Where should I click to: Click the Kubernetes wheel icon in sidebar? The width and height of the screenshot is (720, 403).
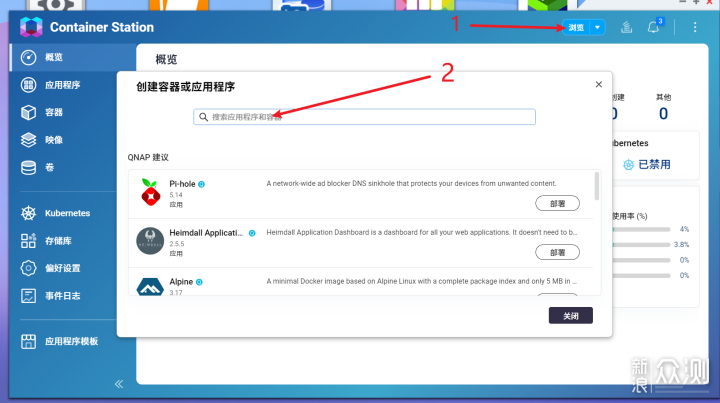[28, 213]
